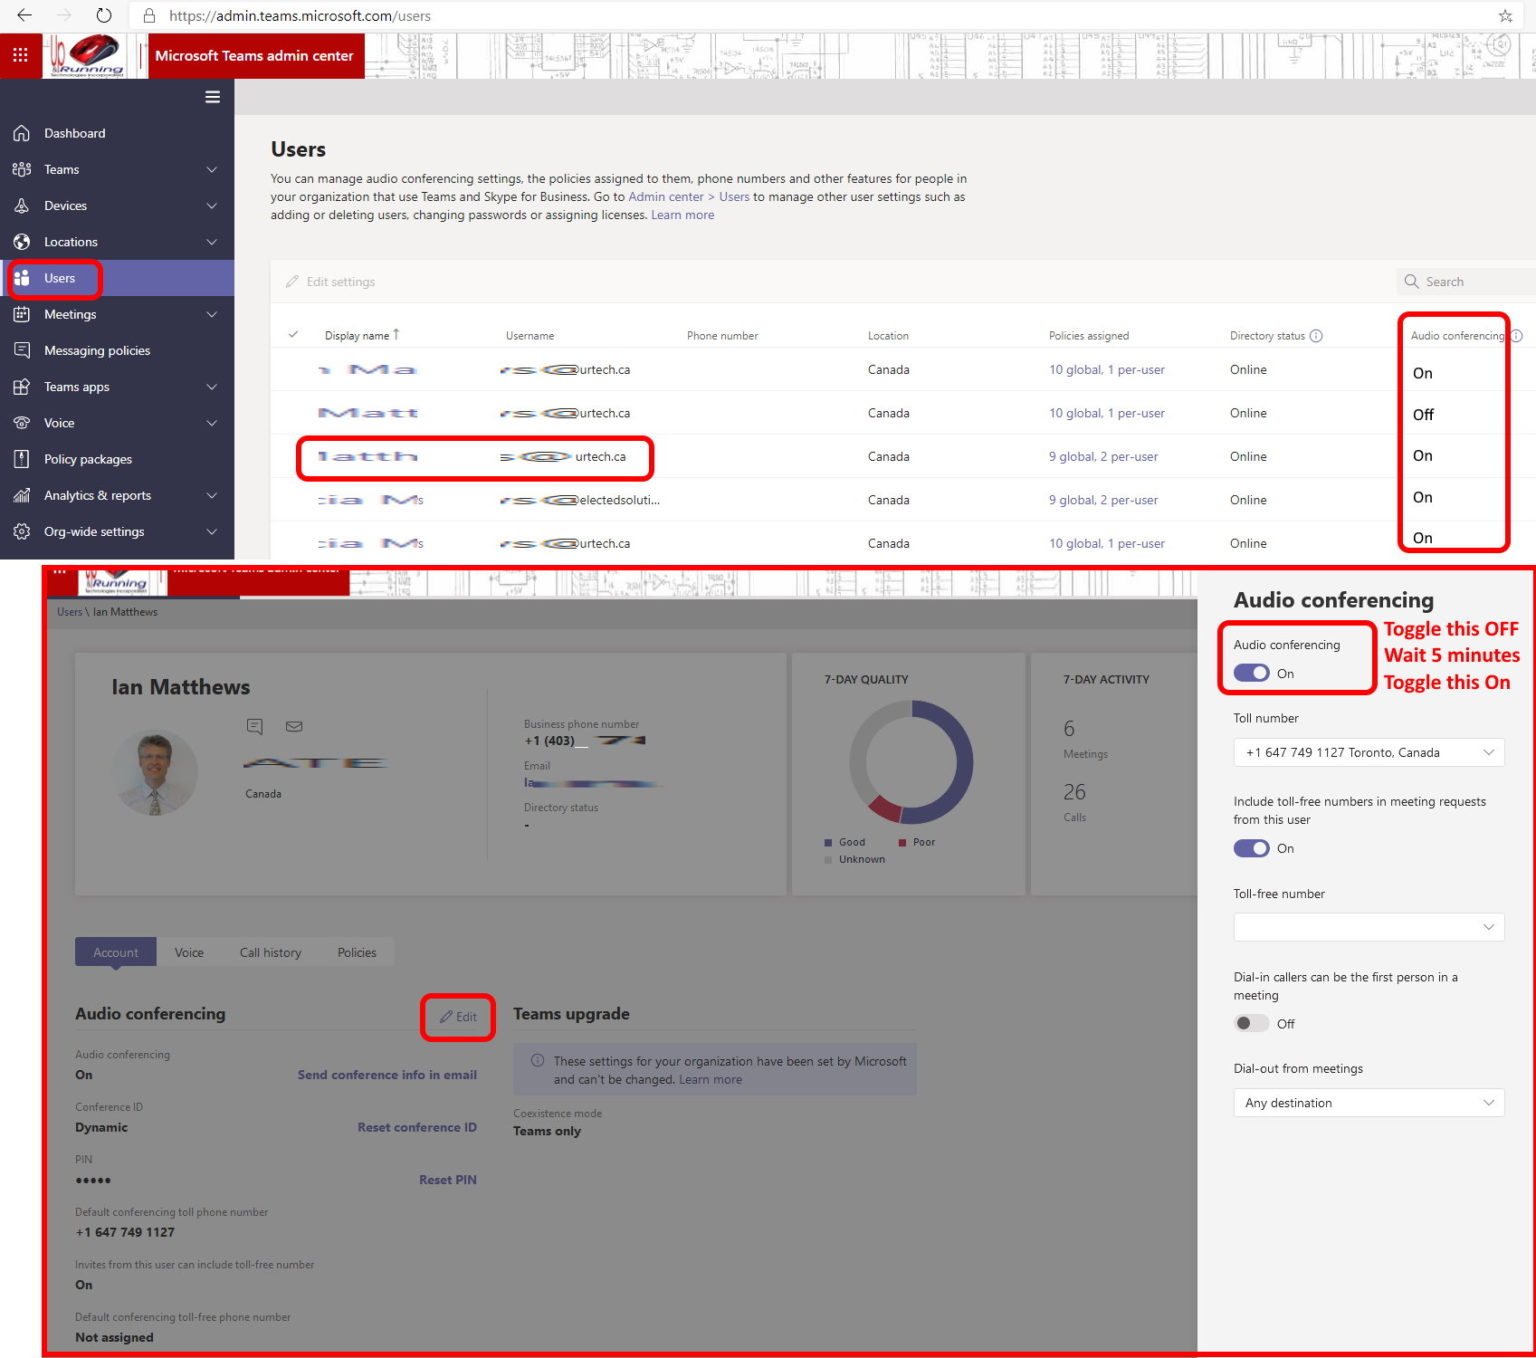Select the Users section icon in sidebar
Image resolution: width=1536 pixels, height=1358 pixels.
[22, 278]
